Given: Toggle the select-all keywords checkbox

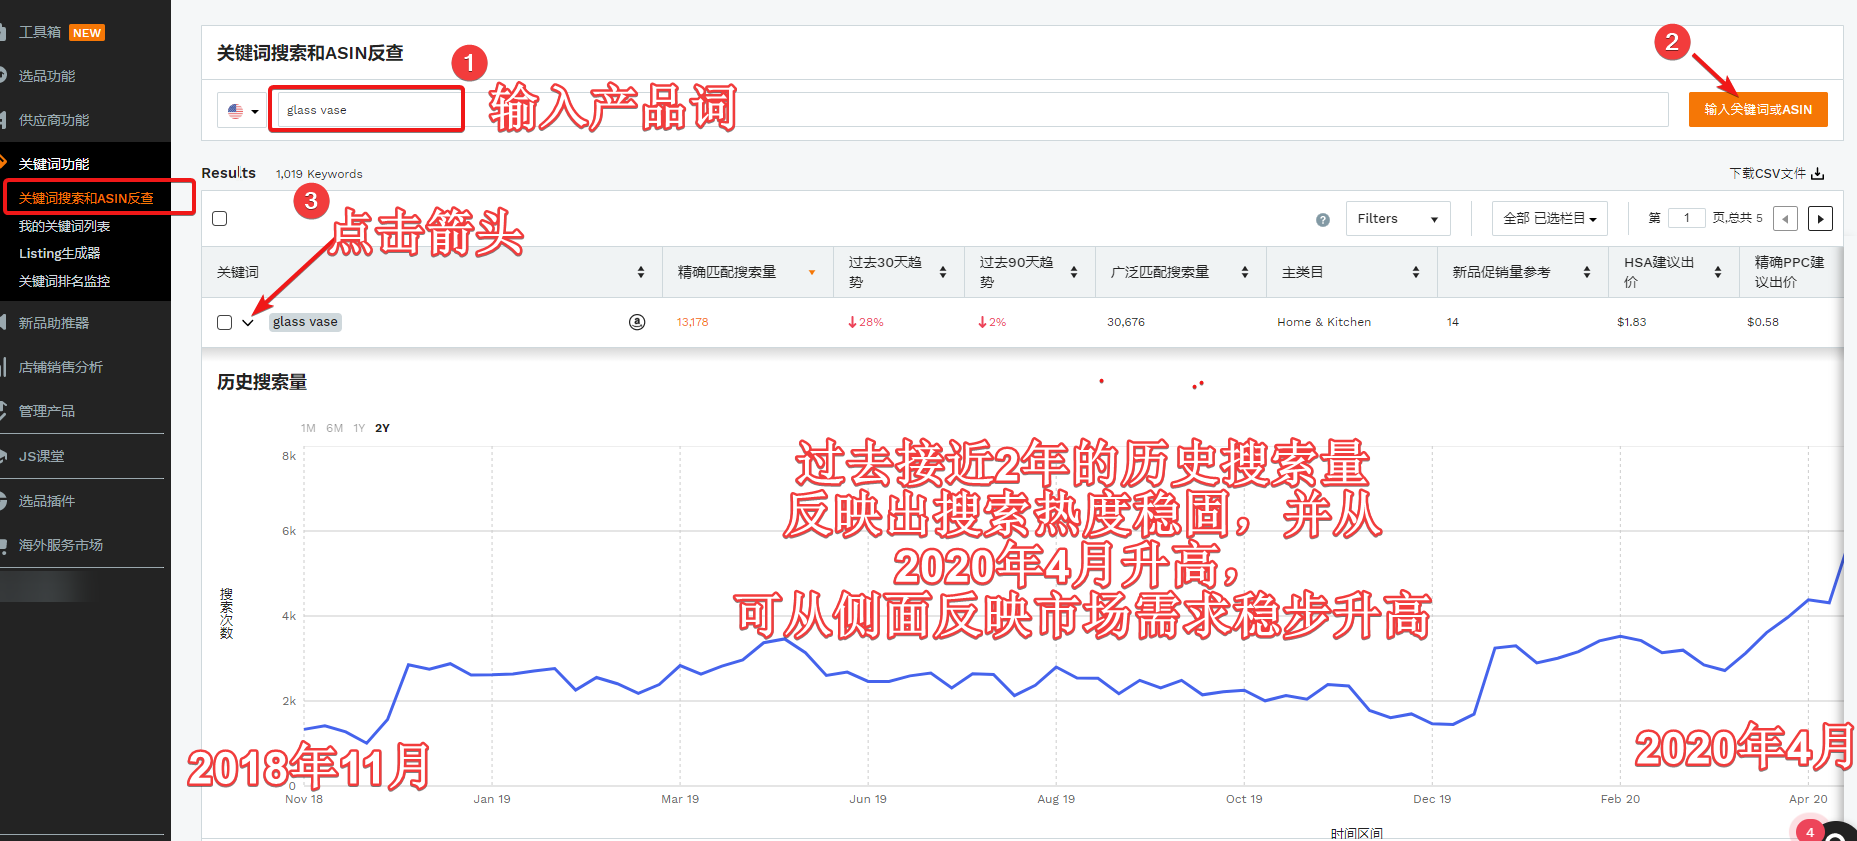Looking at the screenshot, I should coord(220,219).
